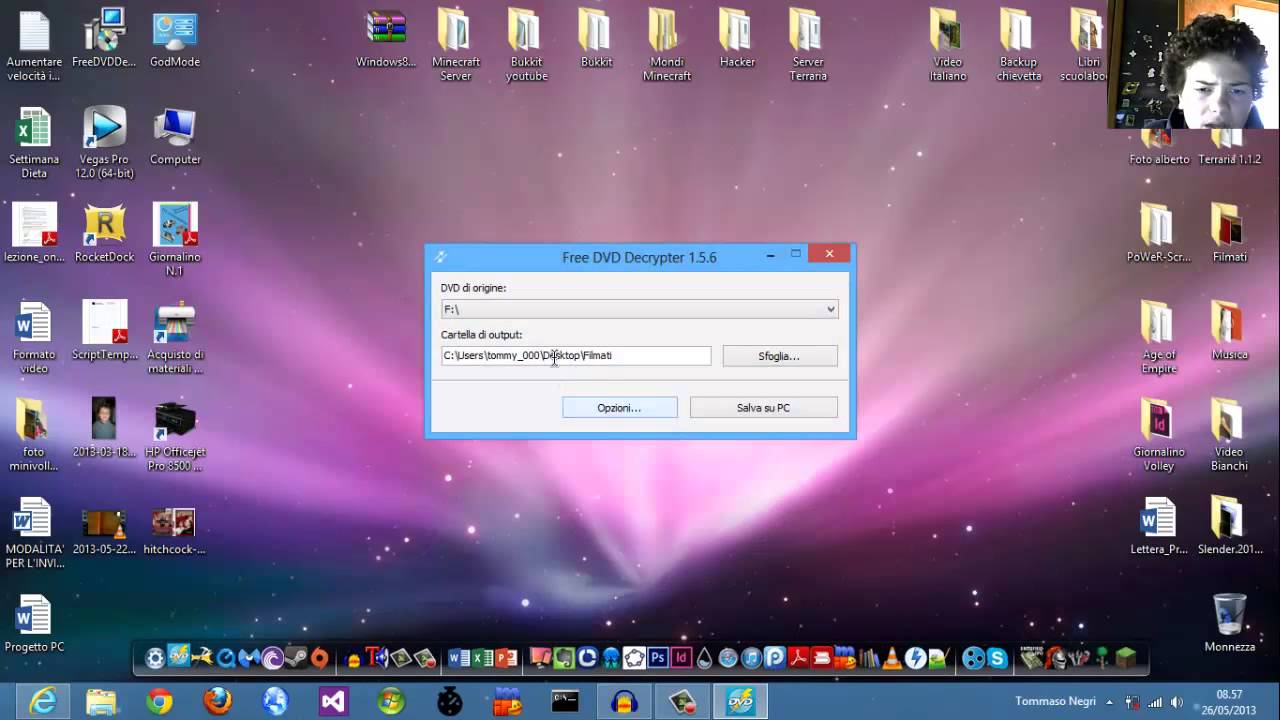Click the stopwatch icon on the taskbar

(449, 701)
